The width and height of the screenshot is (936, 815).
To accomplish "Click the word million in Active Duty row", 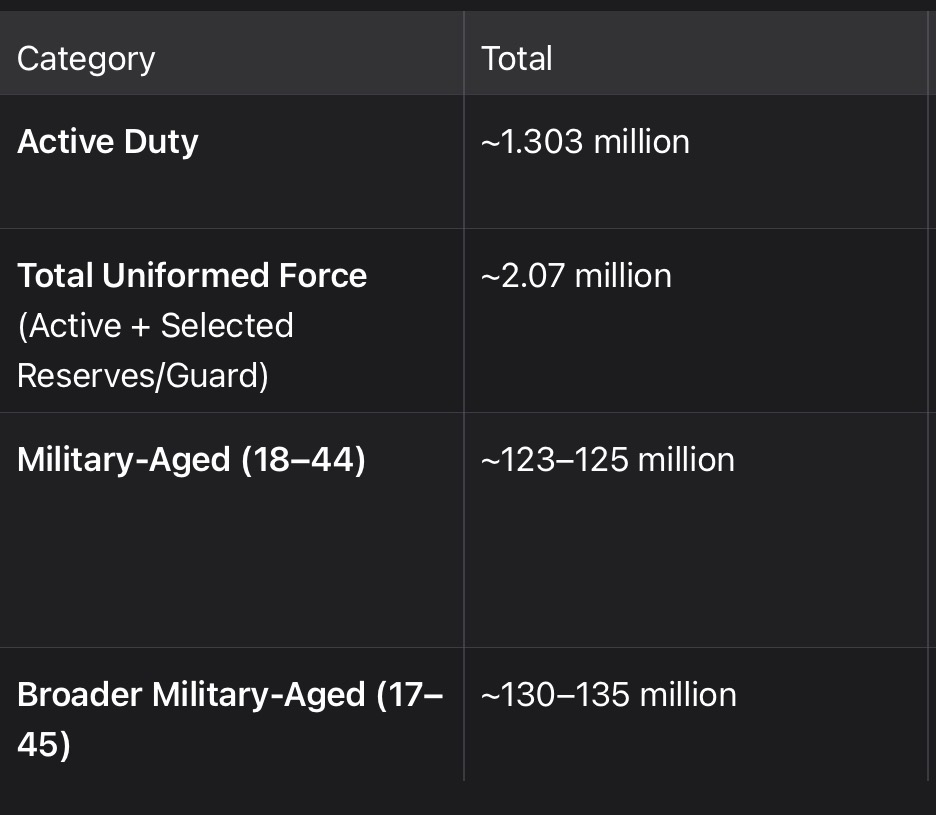I will click(642, 142).
